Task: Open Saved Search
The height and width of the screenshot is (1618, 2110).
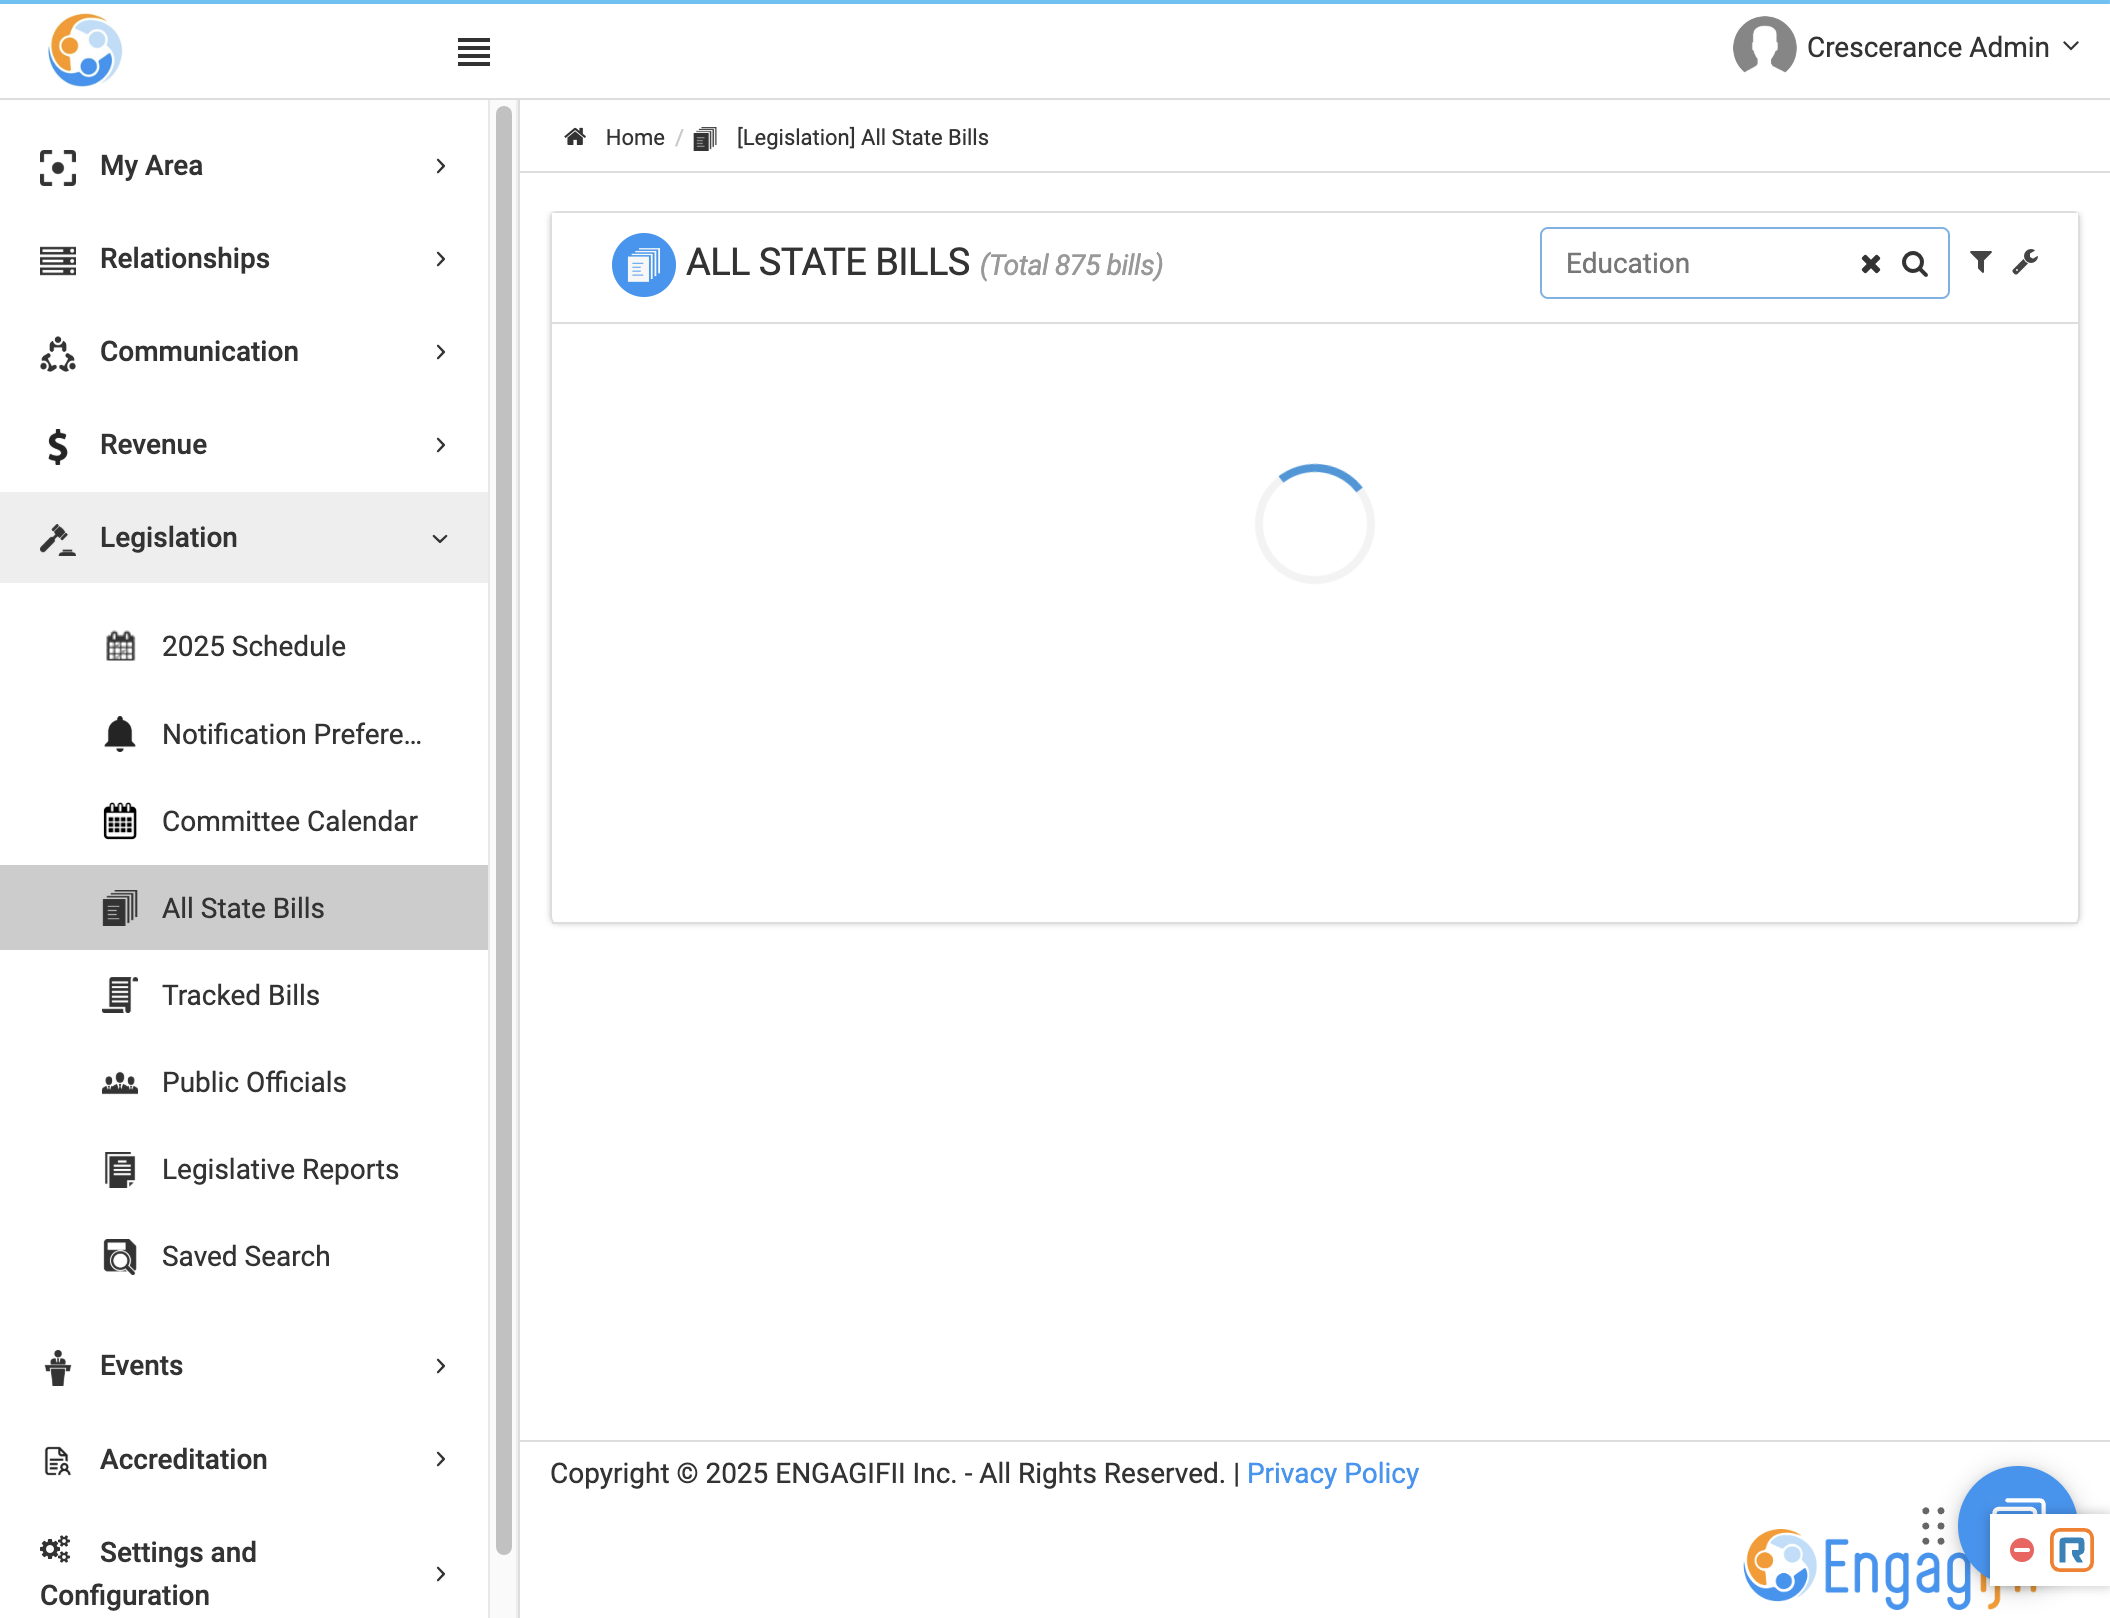Action: (244, 1256)
